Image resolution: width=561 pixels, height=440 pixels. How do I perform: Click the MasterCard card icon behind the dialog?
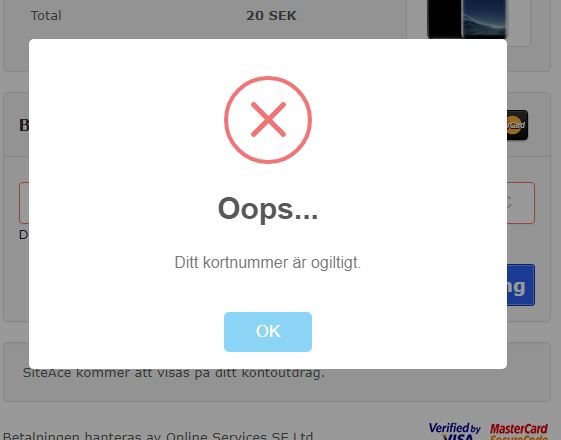click(x=517, y=125)
